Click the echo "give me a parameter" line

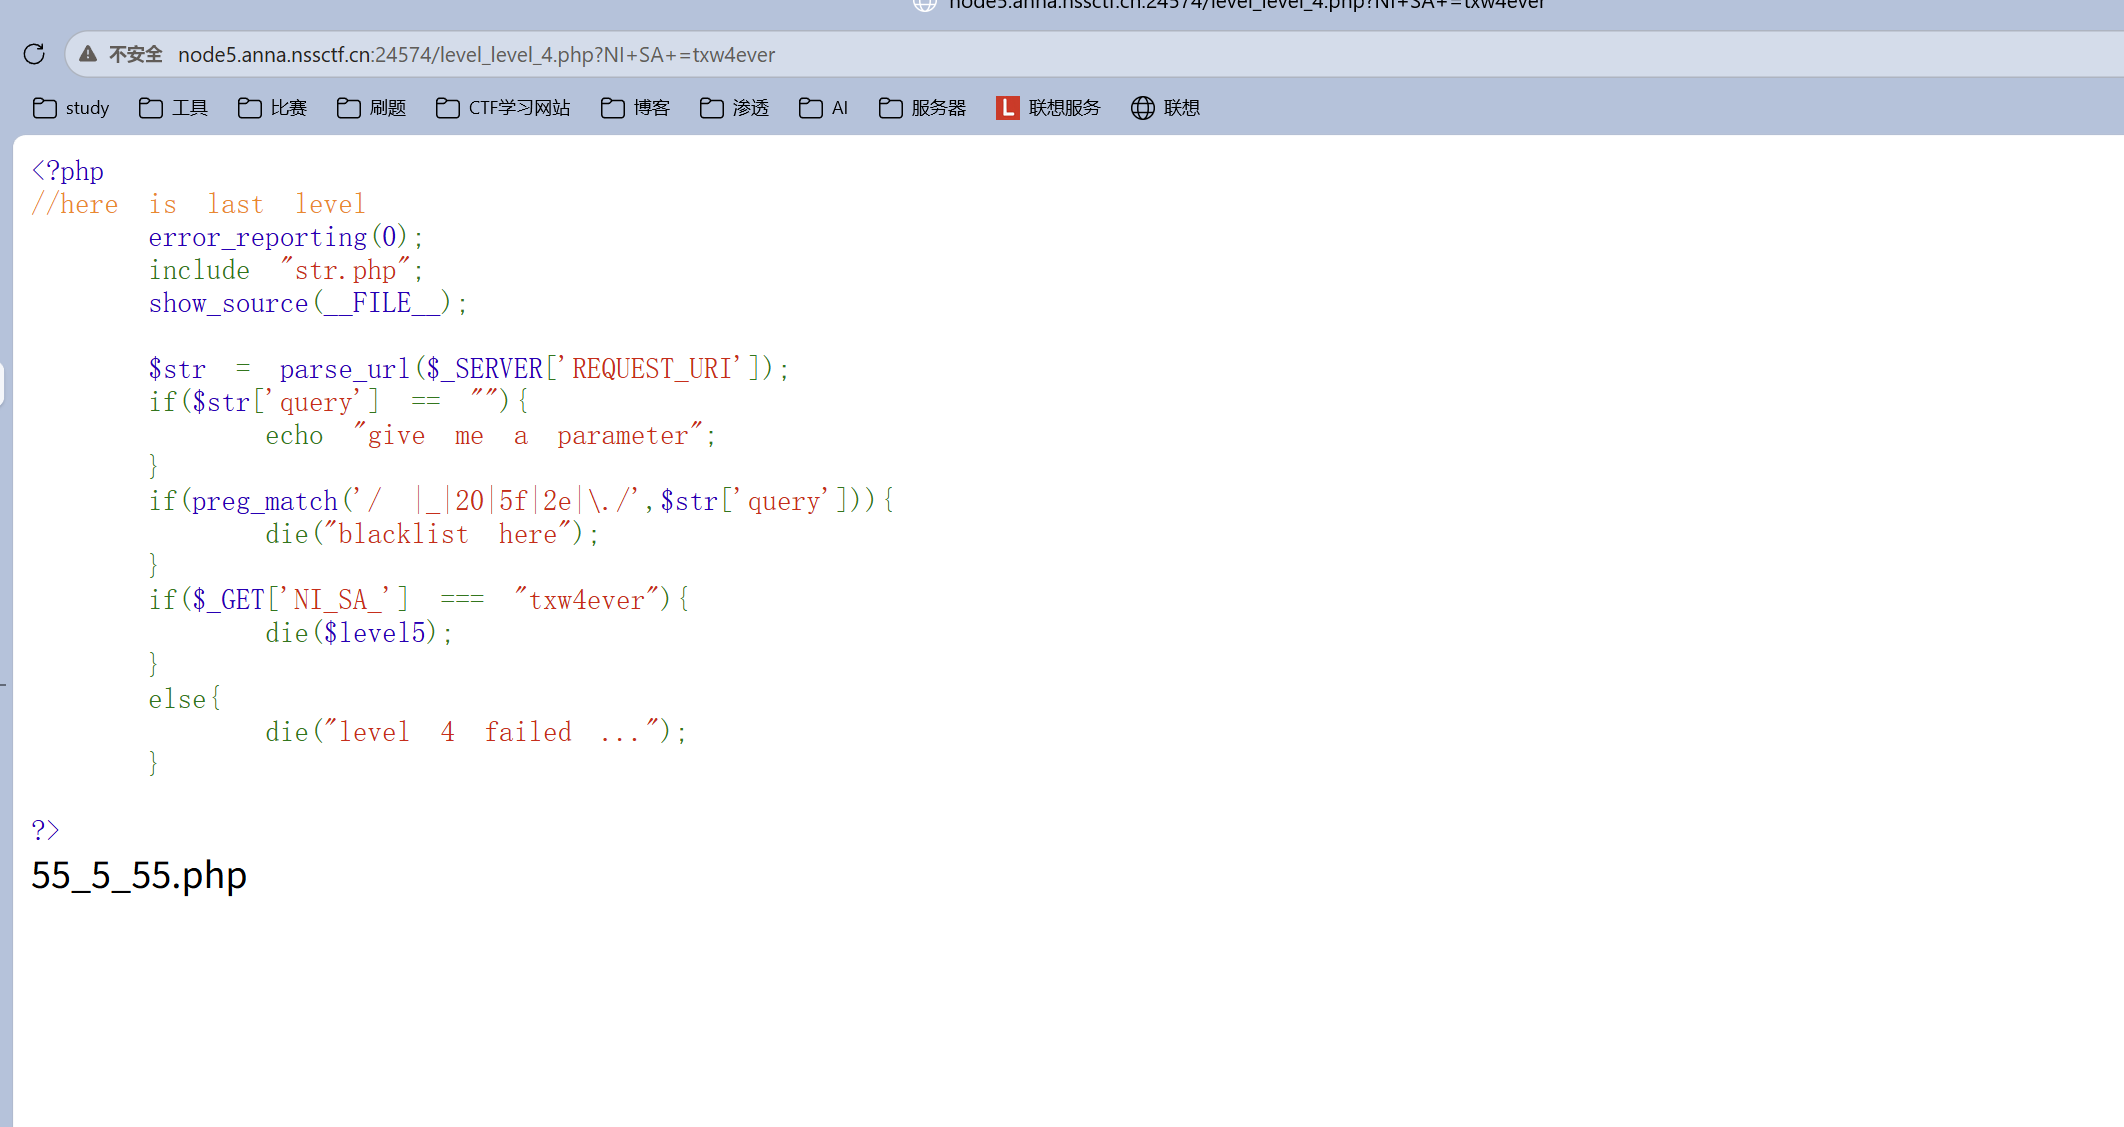[x=491, y=435]
